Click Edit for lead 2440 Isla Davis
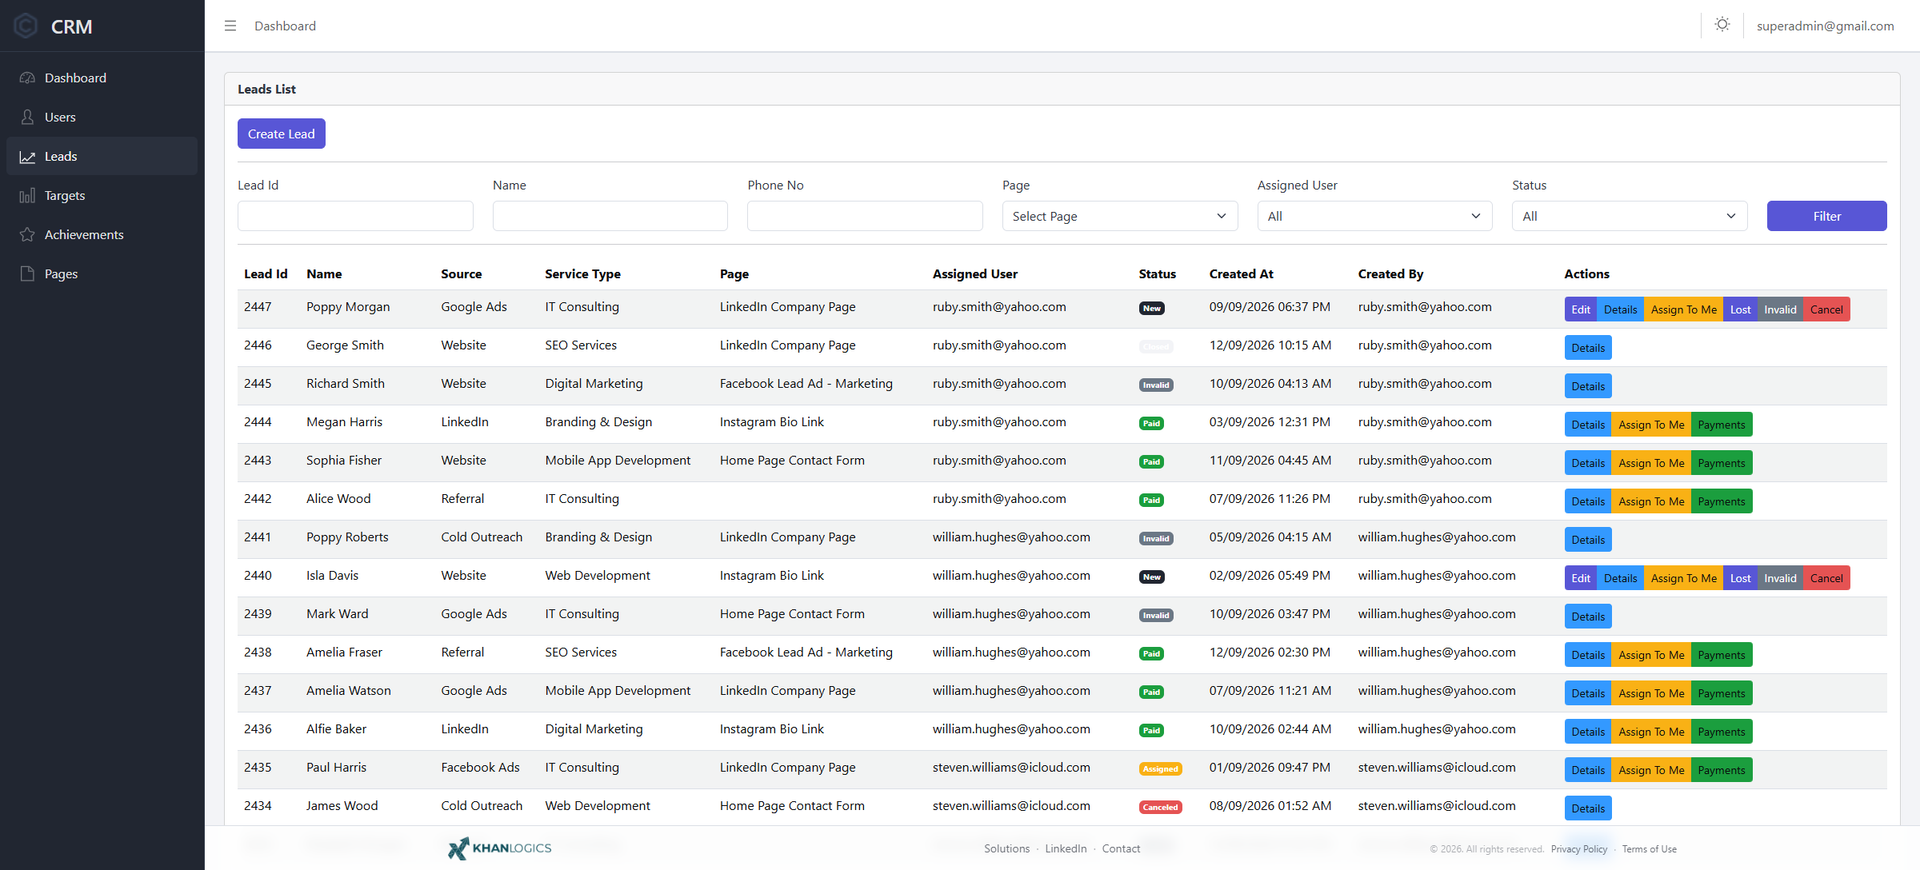 point(1581,578)
